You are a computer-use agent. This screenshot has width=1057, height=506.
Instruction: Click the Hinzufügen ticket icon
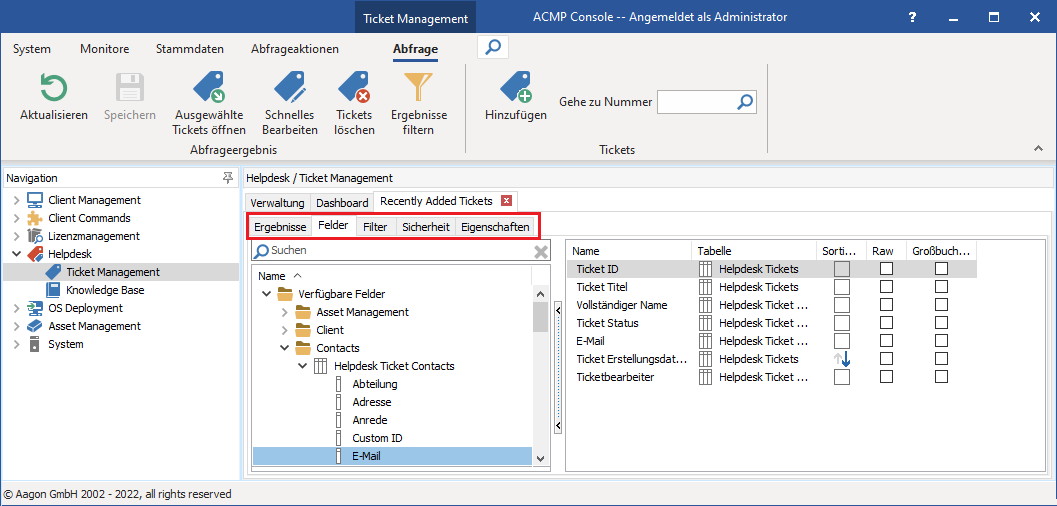pos(516,88)
